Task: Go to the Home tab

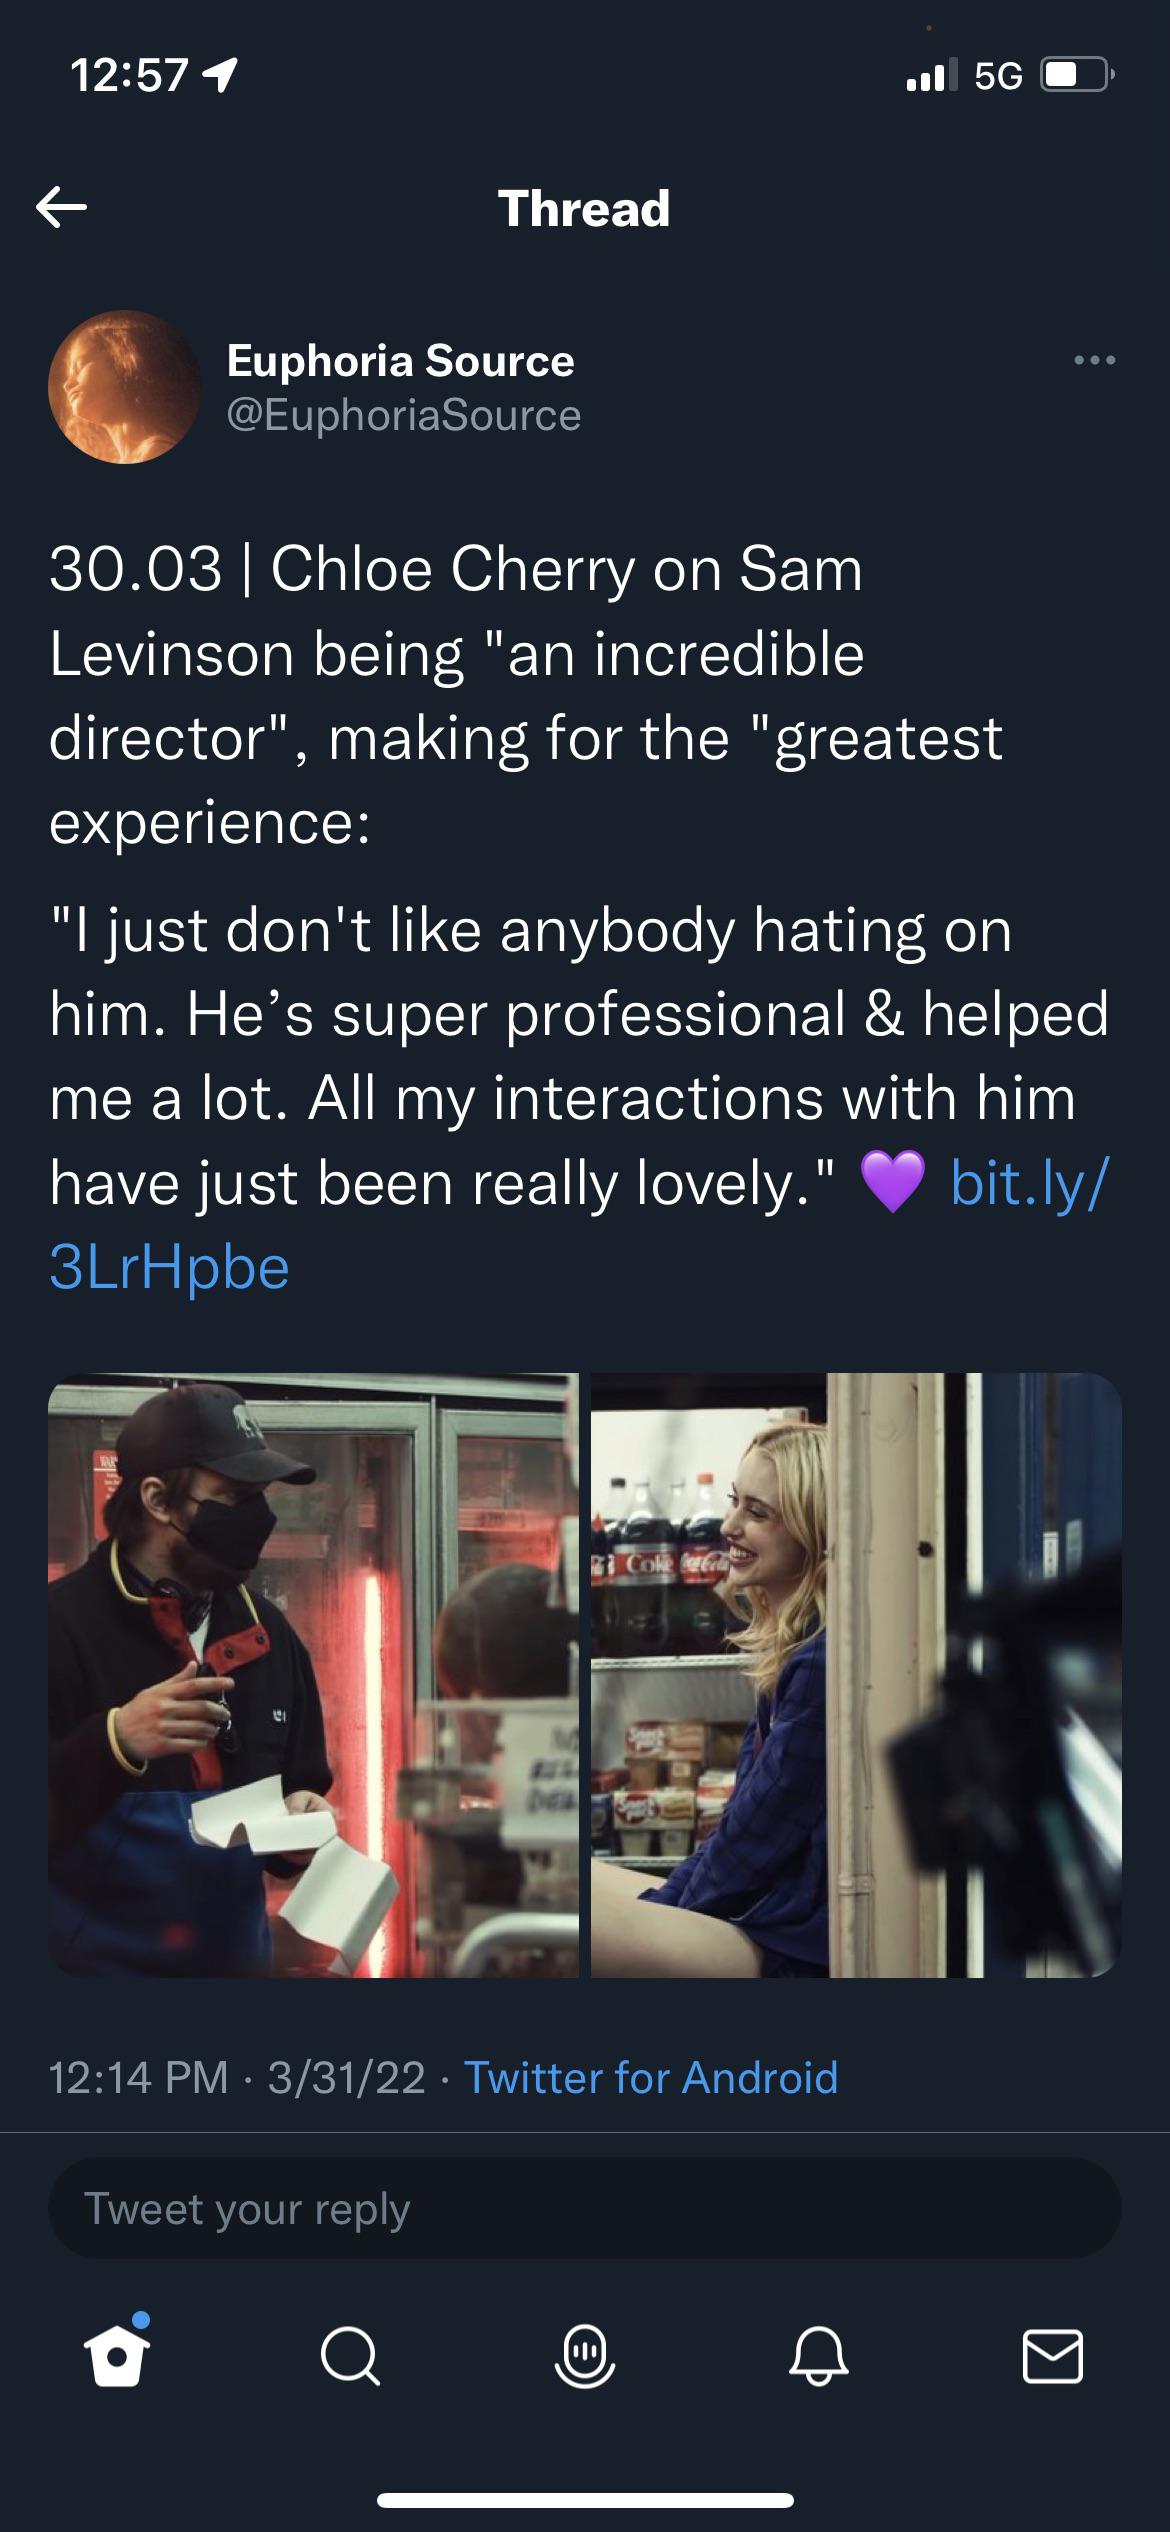Action: (x=117, y=2357)
